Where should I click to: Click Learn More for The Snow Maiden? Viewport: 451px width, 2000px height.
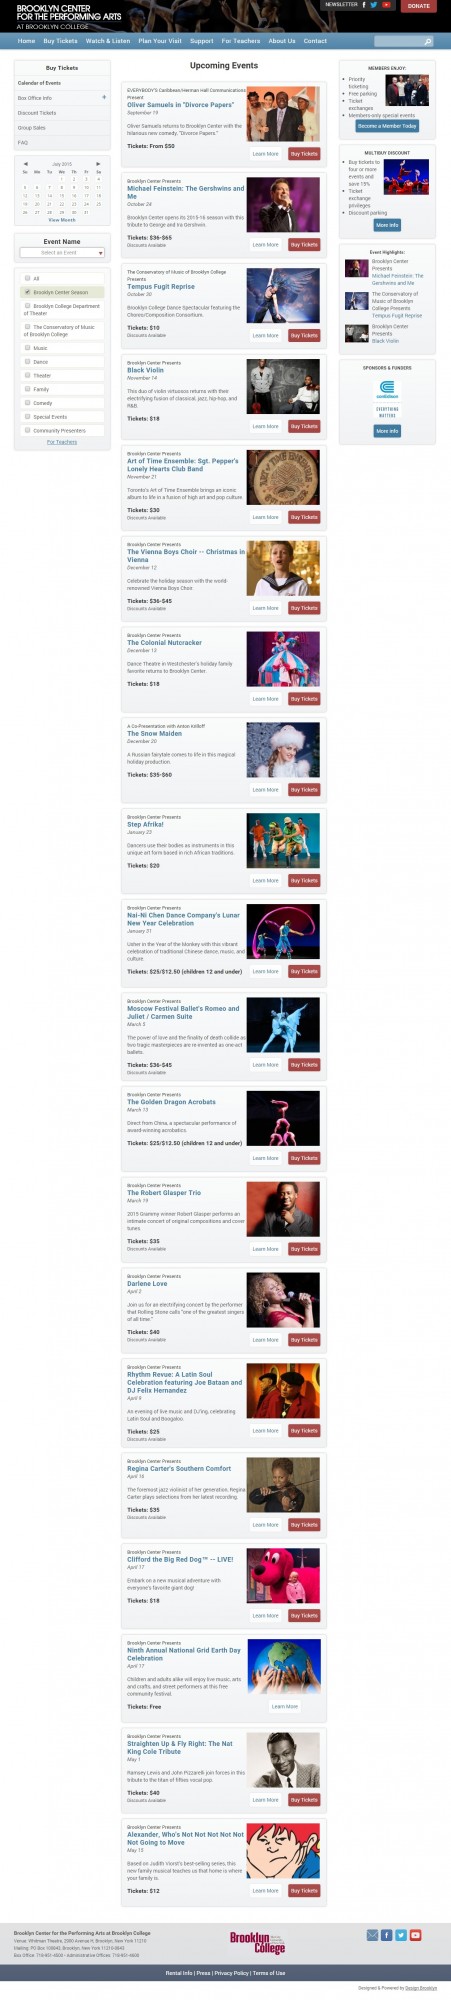(266, 790)
